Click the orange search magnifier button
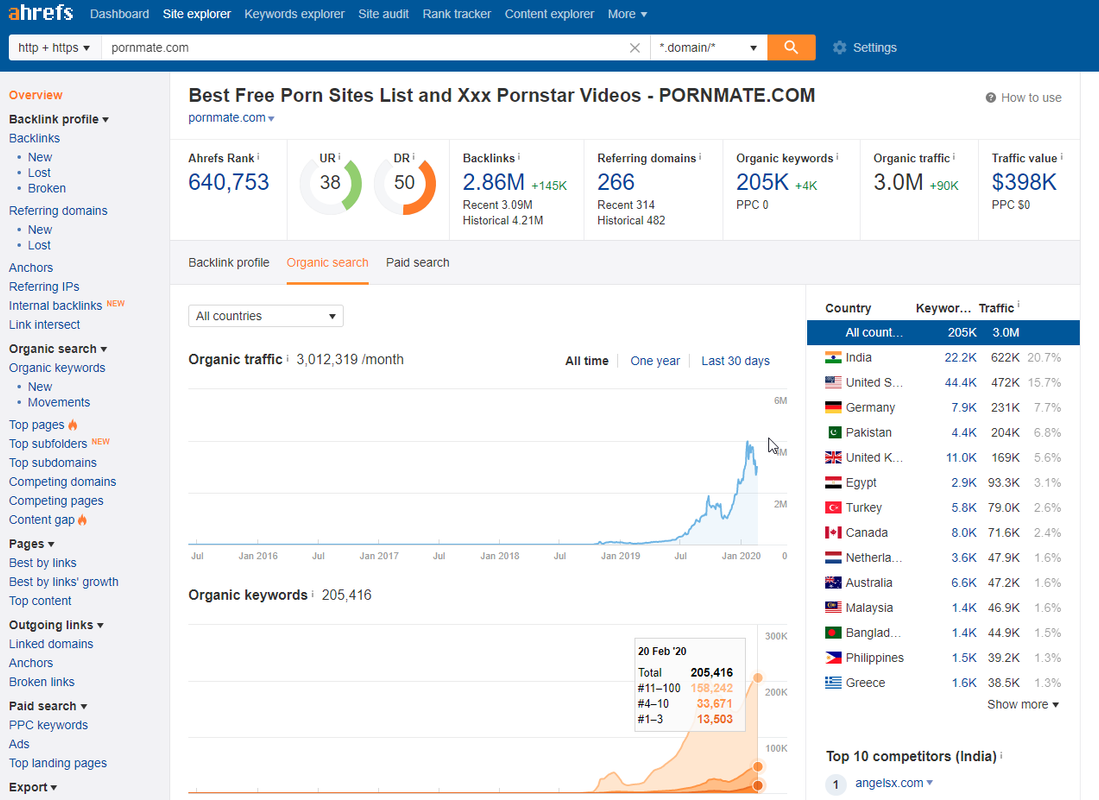The image size is (1099, 800). point(791,47)
